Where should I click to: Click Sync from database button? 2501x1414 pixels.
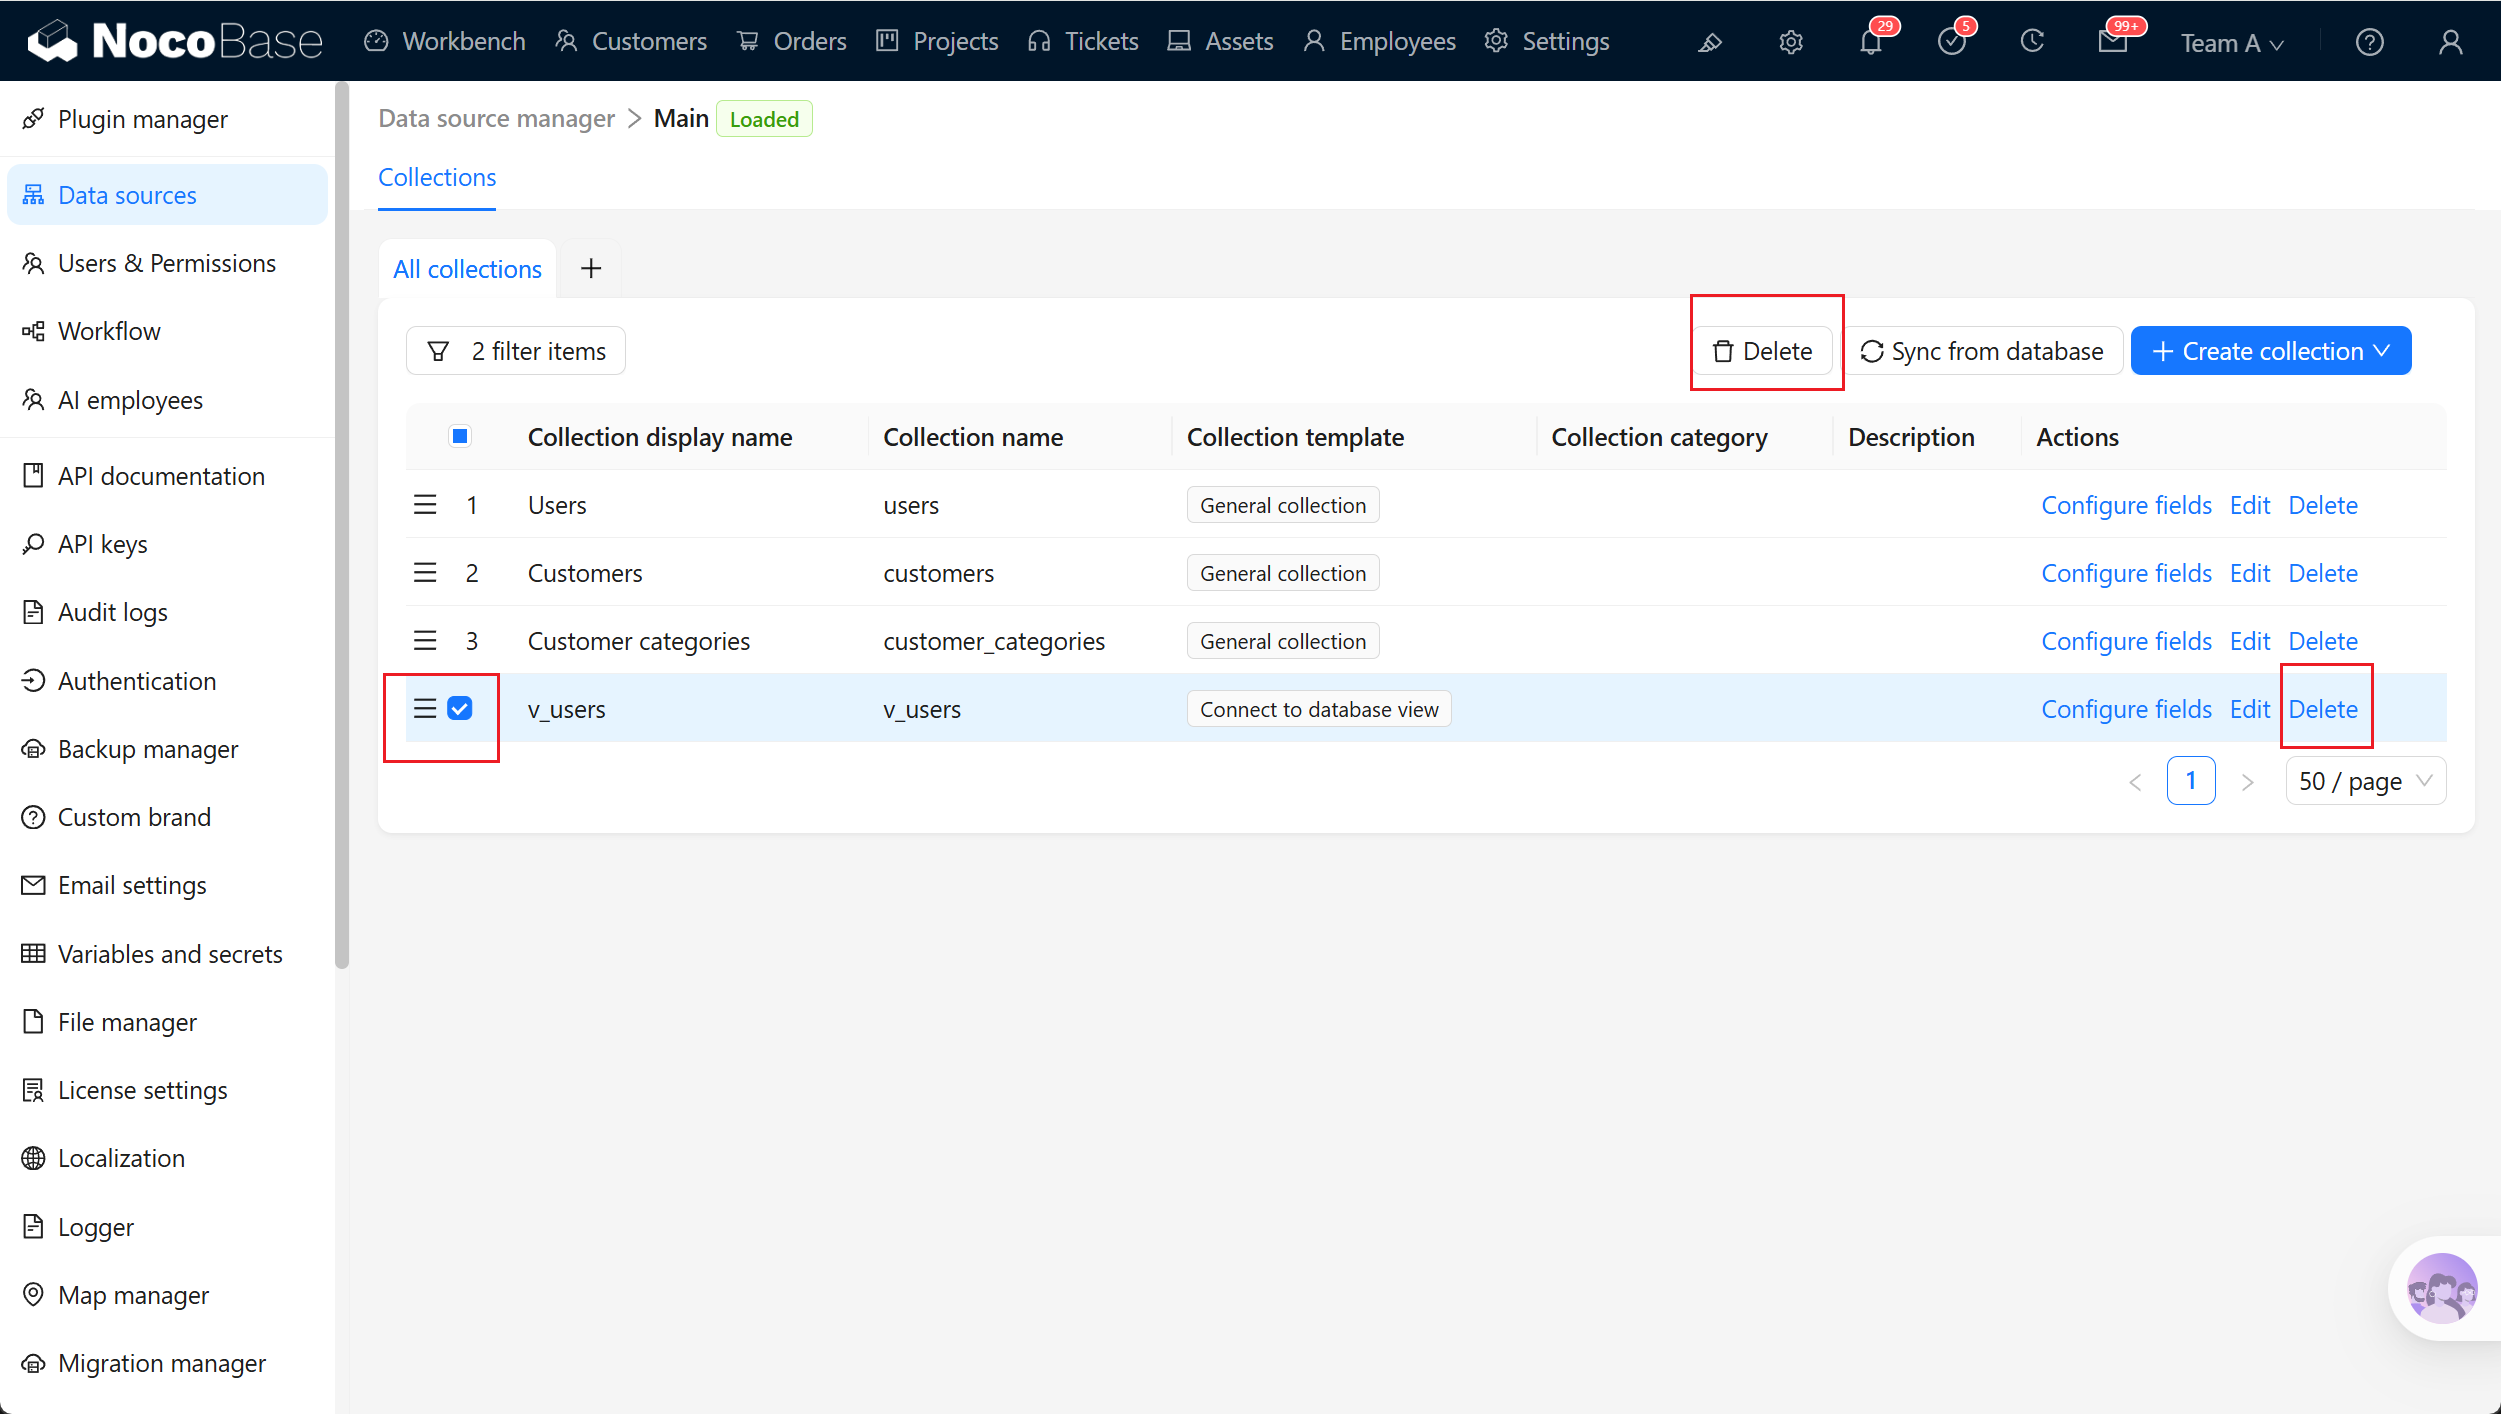click(x=1982, y=351)
